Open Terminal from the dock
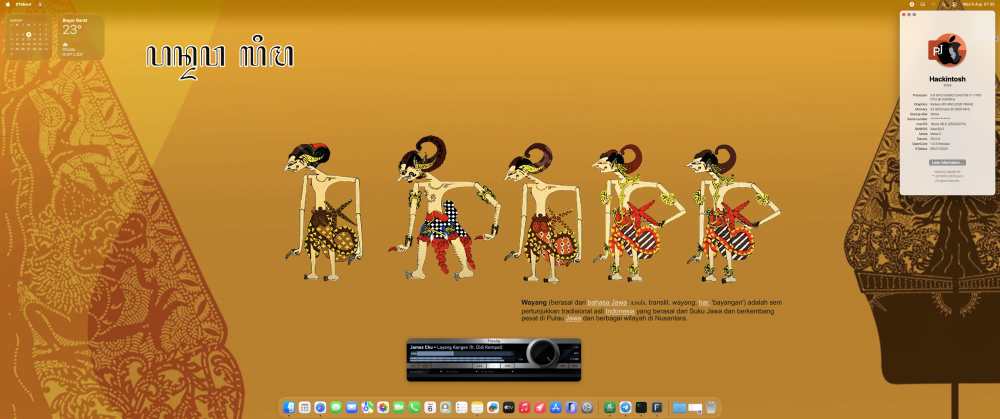This screenshot has height=419, width=1000. point(641,407)
